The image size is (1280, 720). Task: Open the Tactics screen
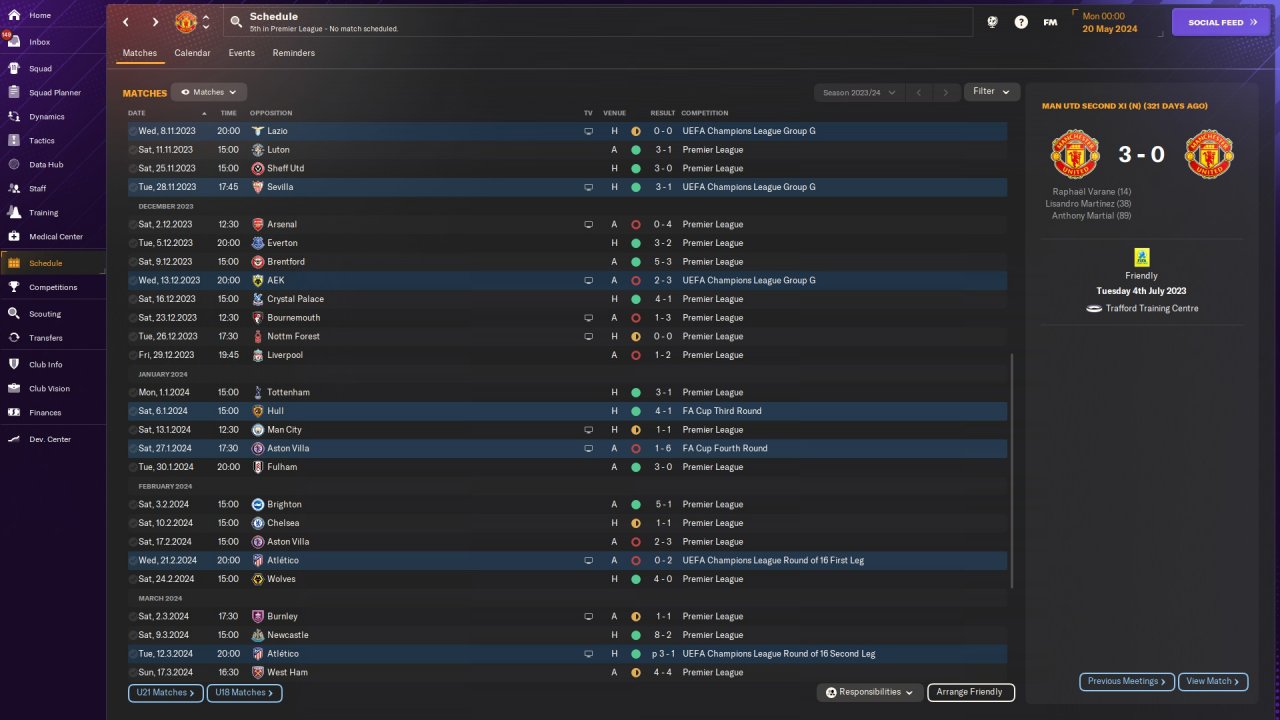click(x=42, y=141)
